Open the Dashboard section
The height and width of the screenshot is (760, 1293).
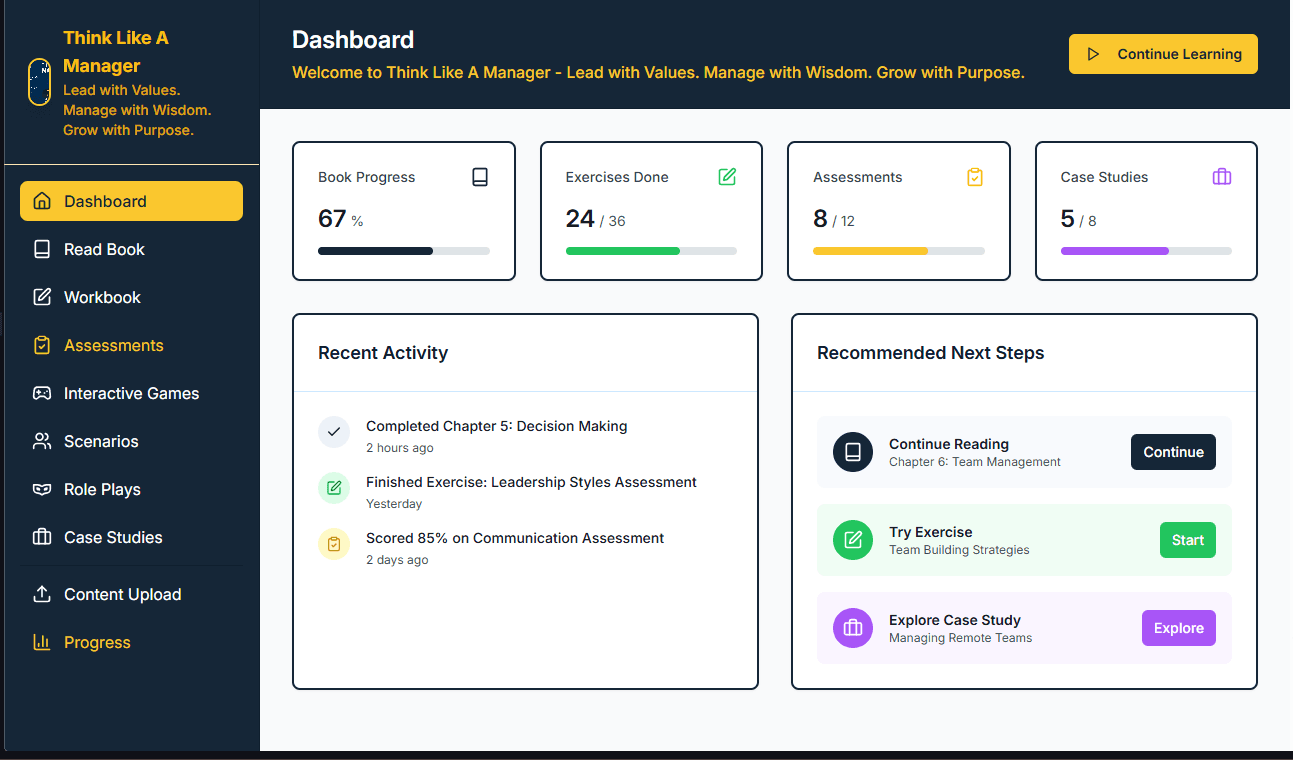point(131,201)
